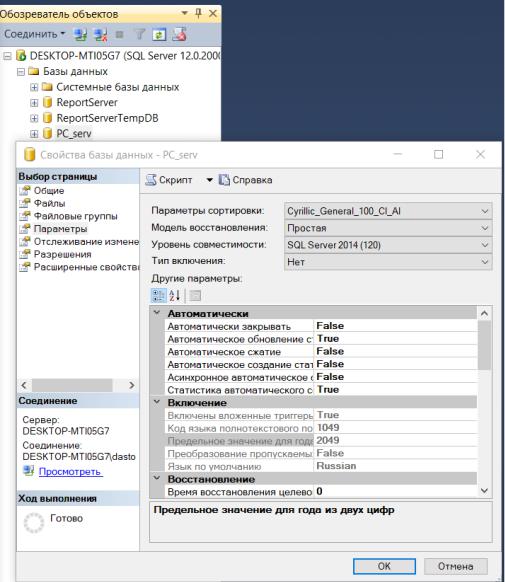Click the connection properties icon beside Просмотреть
The image size is (505, 582).
coord(29,471)
